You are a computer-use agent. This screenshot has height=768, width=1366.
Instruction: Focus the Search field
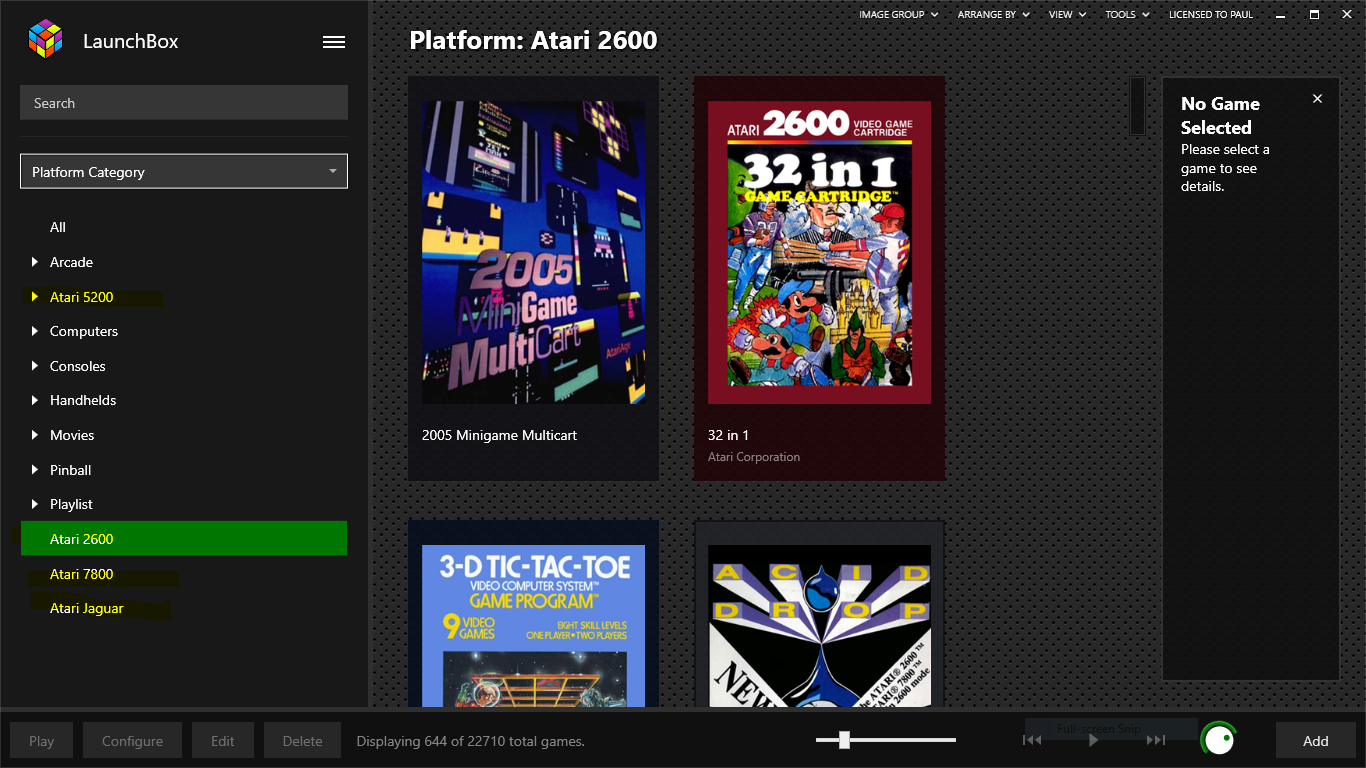tap(184, 103)
